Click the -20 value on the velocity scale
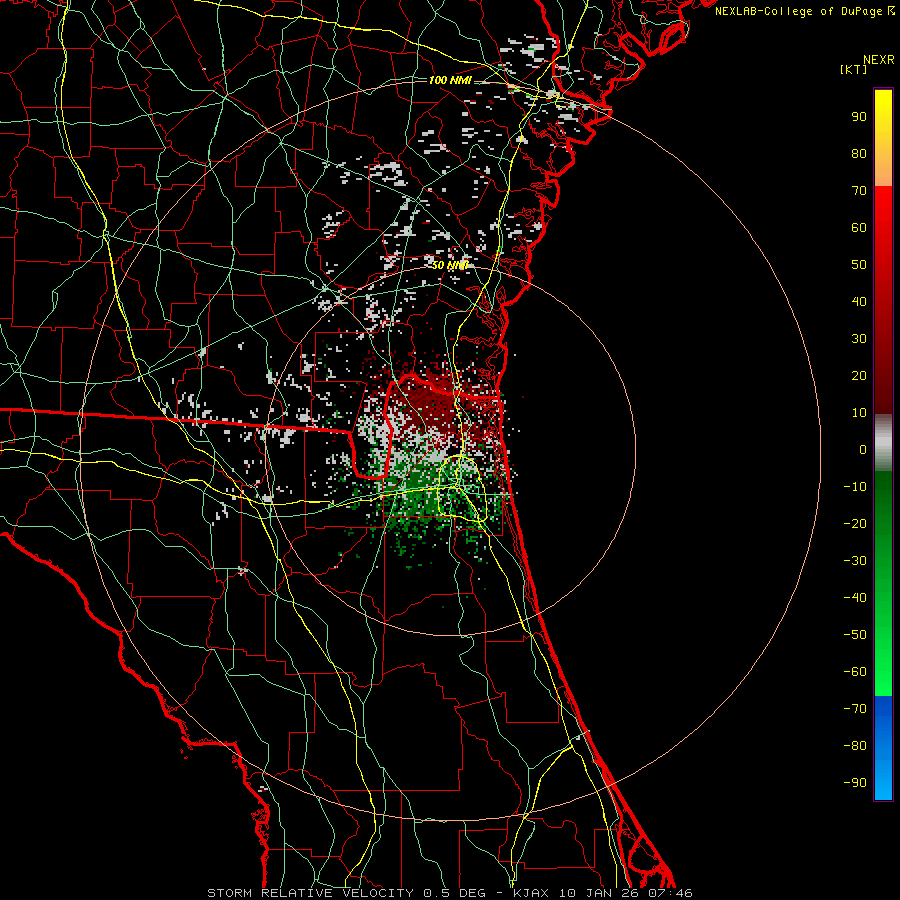This screenshot has height=900, width=900. coord(855,524)
